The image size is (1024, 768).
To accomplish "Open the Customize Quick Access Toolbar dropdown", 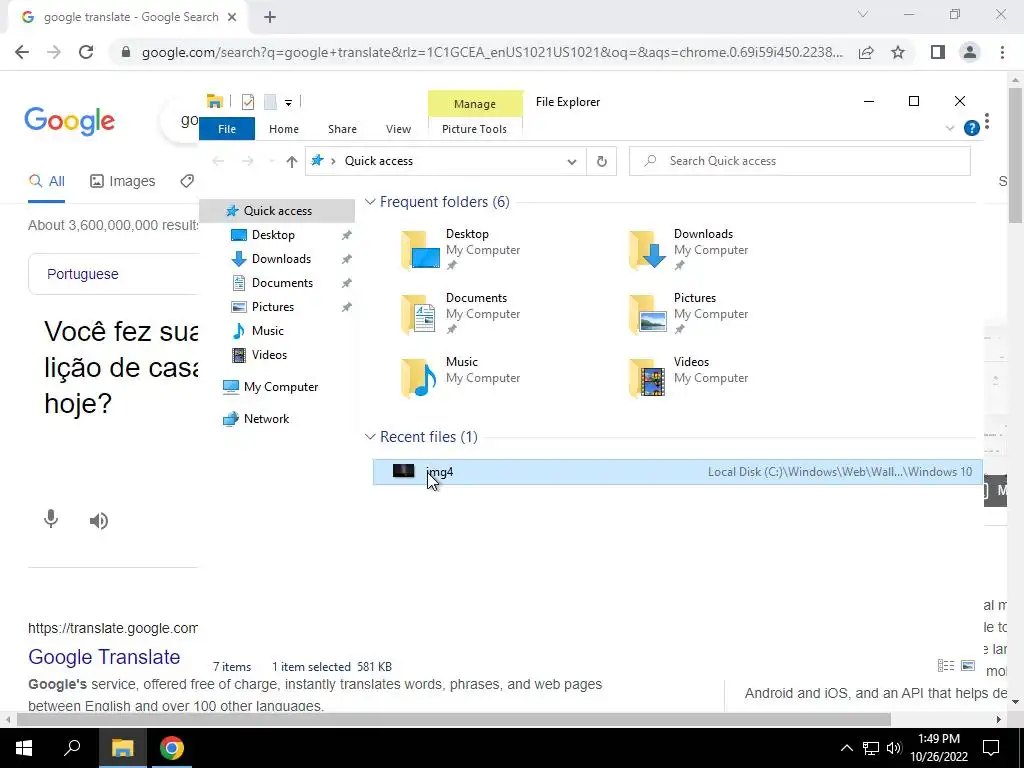I will (288, 102).
